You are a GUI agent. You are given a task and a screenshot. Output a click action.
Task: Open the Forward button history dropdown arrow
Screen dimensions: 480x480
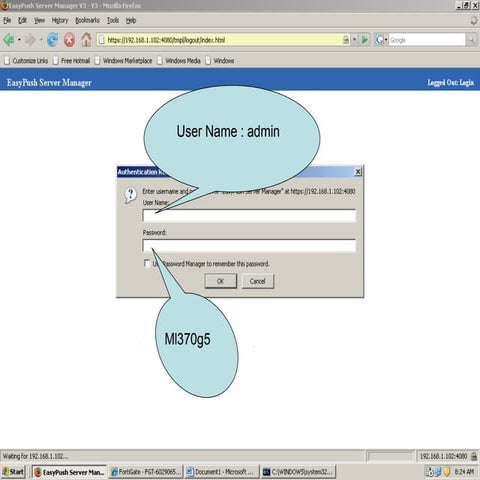pyautogui.click(x=41, y=40)
